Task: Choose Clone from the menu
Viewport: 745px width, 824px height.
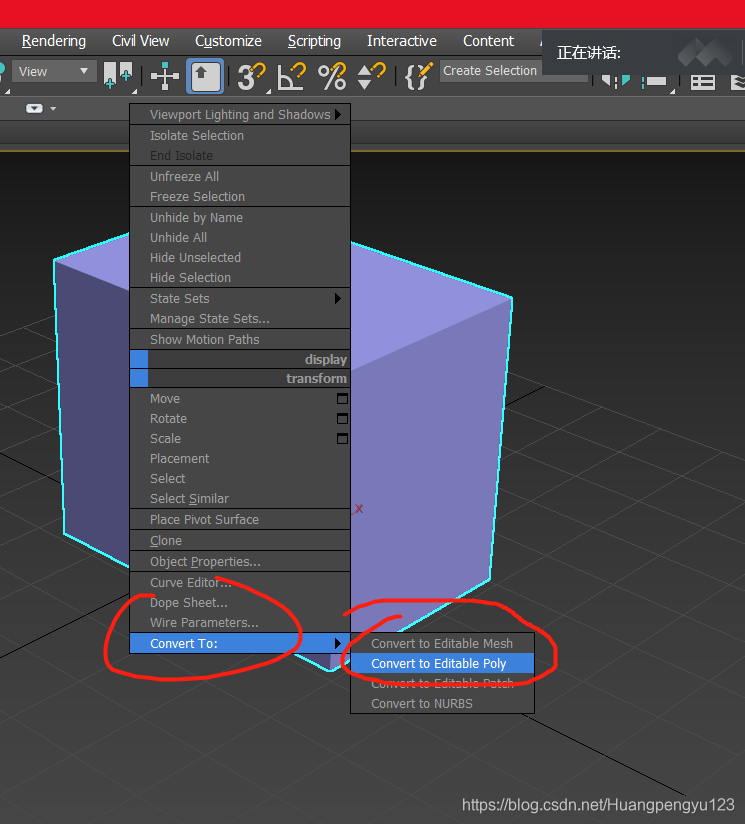Action: [x=240, y=541]
